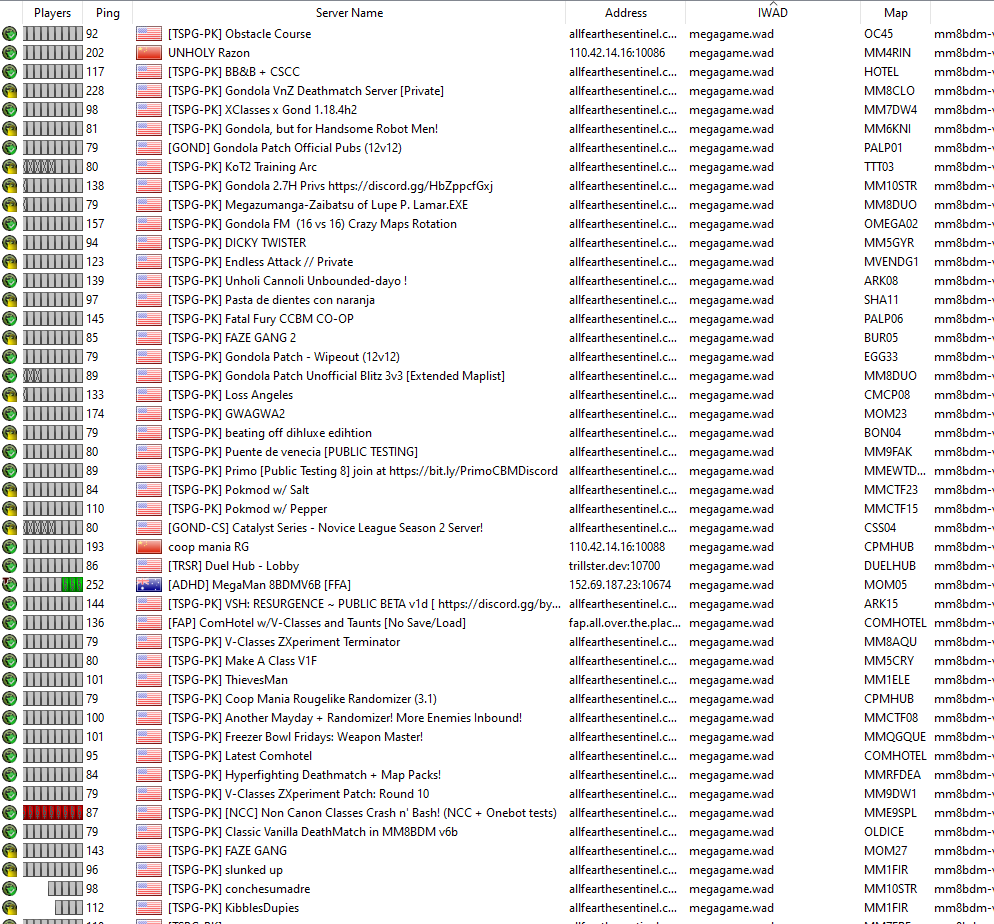Click the China flag beside UNHOLY Razon
This screenshot has height=924, width=994.
(x=149, y=53)
